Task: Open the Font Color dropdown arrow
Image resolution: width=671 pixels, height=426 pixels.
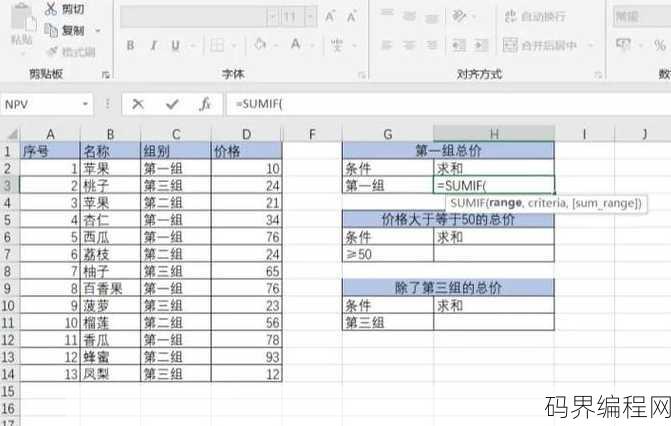Action: click(x=313, y=45)
